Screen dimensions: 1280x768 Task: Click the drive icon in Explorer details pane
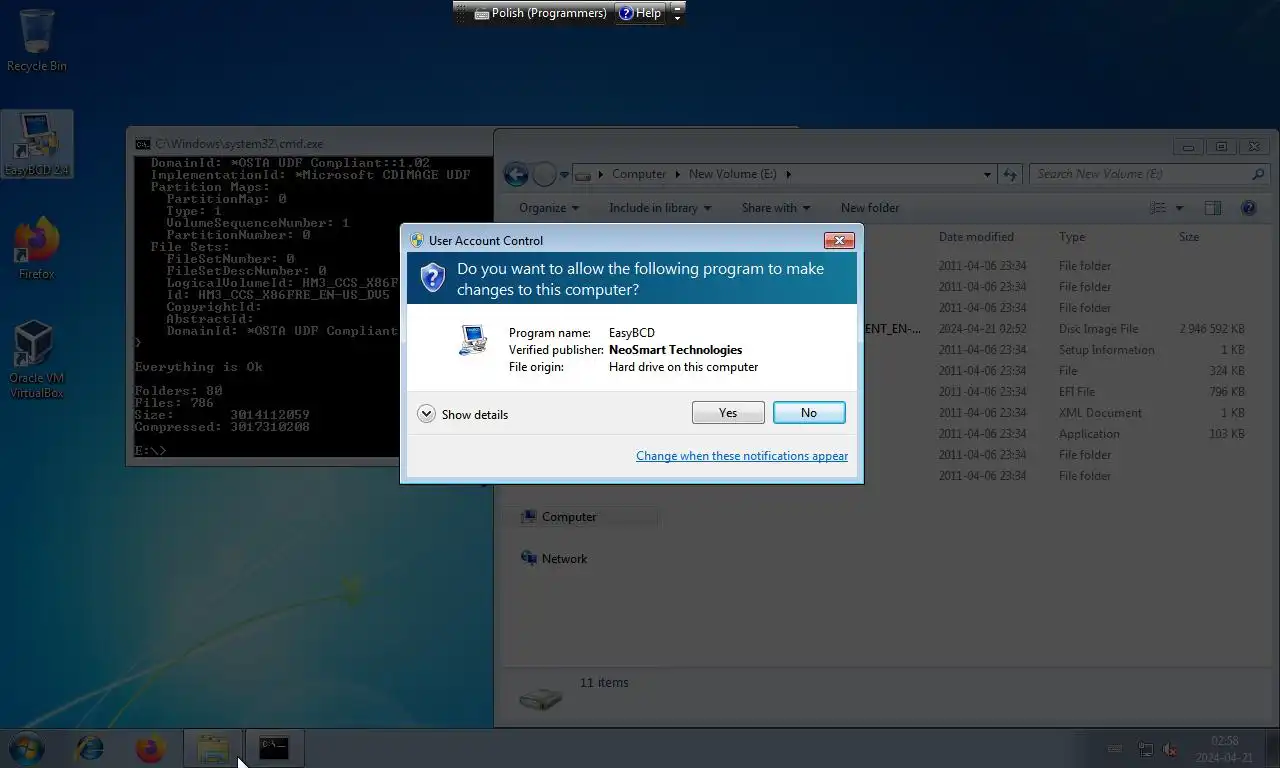click(x=541, y=698)
